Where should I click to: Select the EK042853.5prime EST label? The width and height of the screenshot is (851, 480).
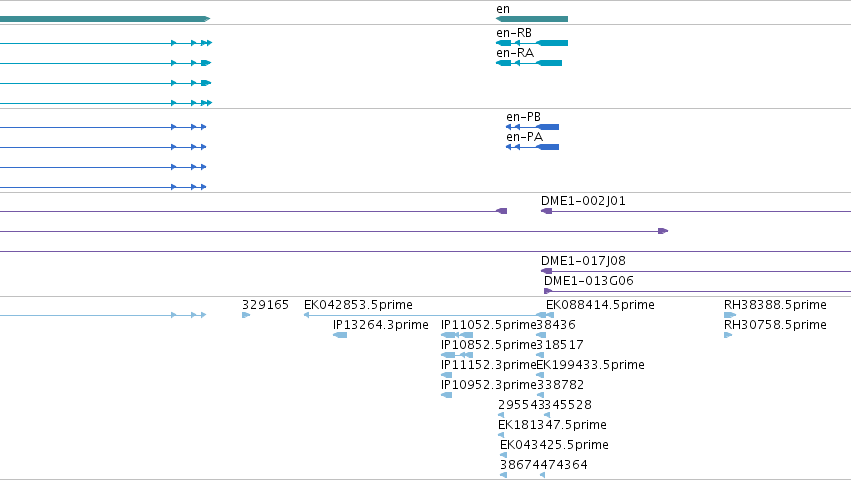coord(358,305)
